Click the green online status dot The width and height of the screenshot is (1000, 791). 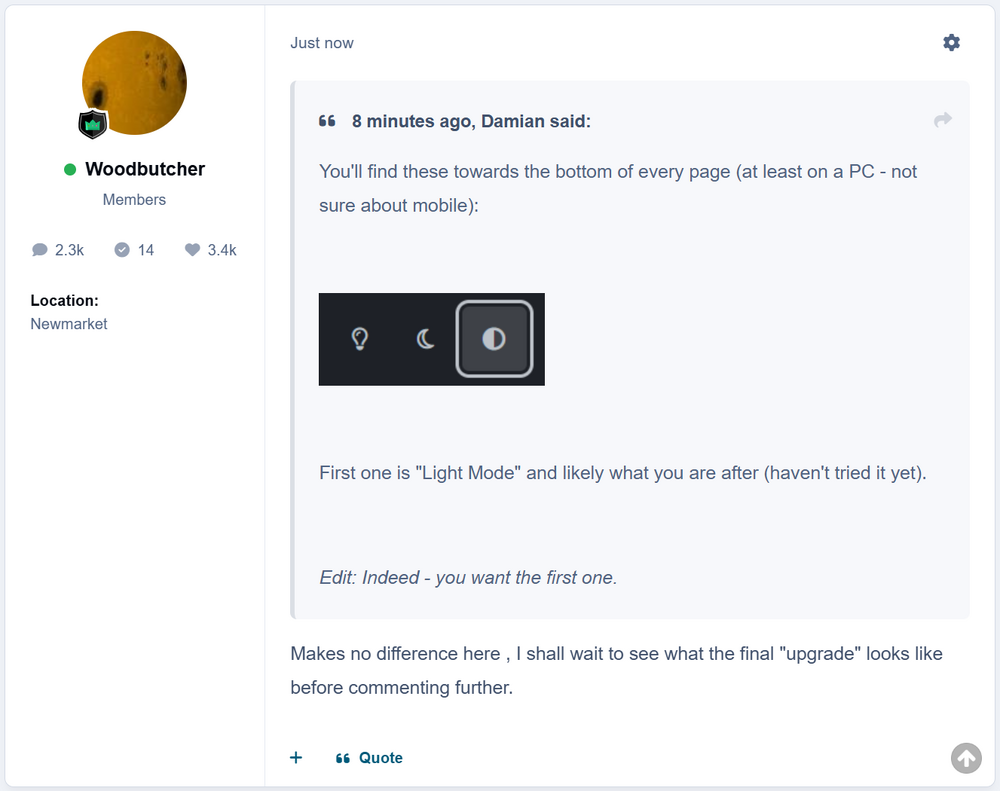[70, 169]
